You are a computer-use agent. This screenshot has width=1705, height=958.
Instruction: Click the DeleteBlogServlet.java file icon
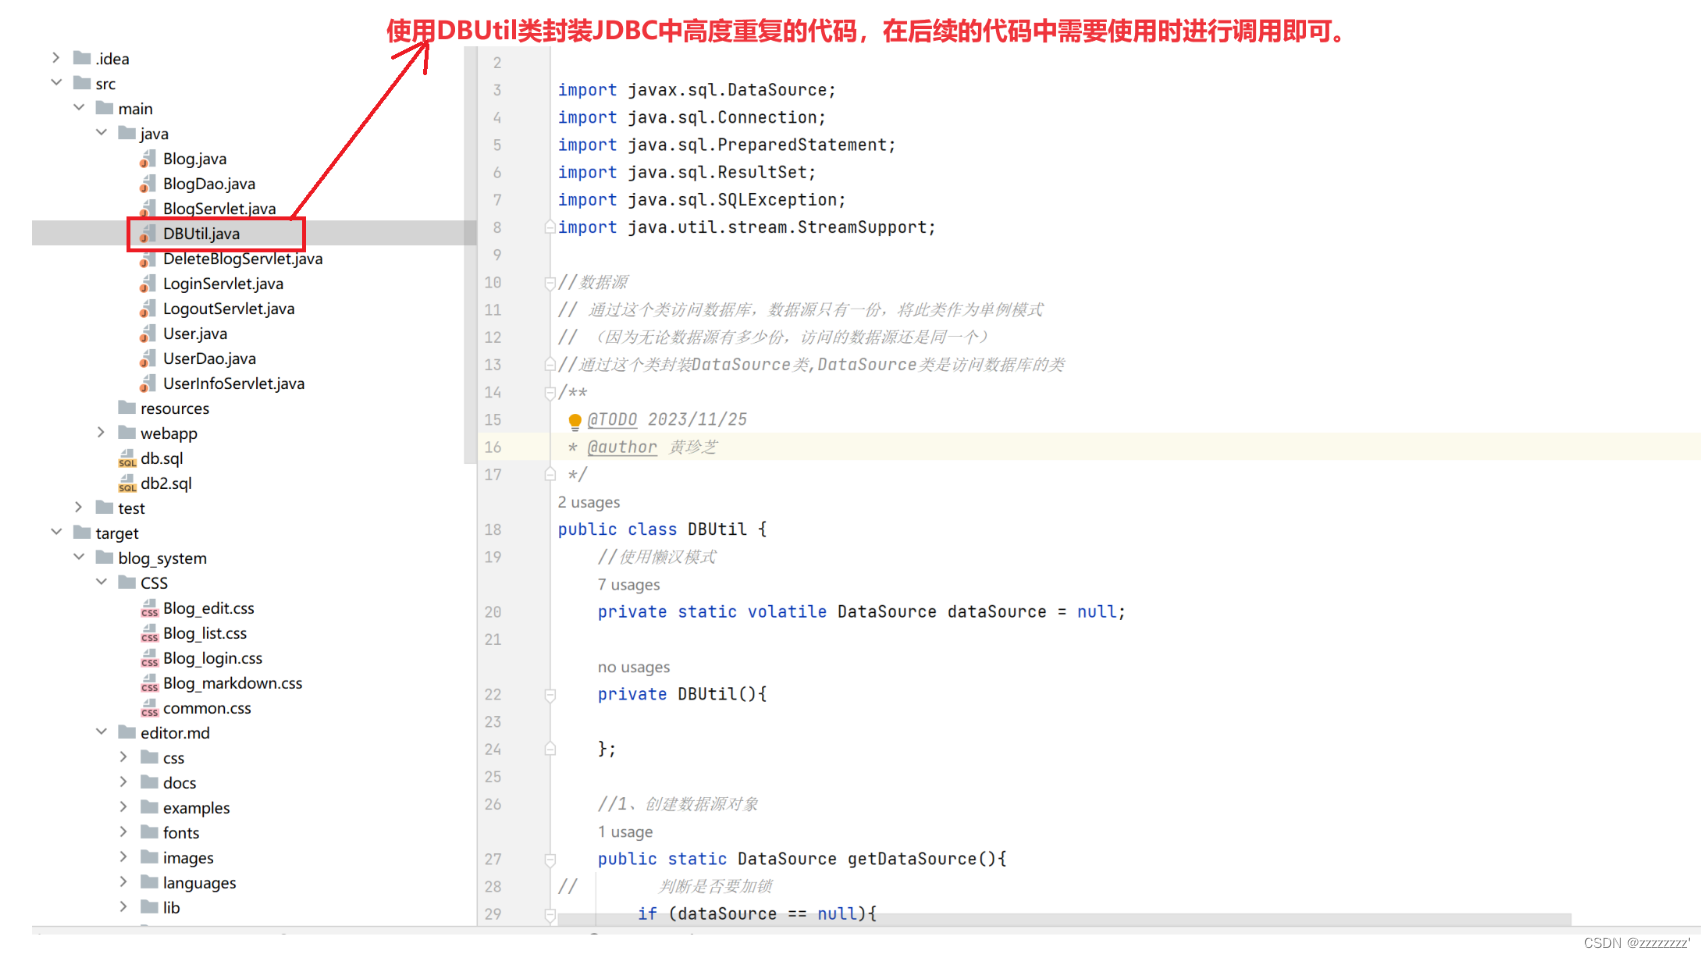tap(148, 259)
